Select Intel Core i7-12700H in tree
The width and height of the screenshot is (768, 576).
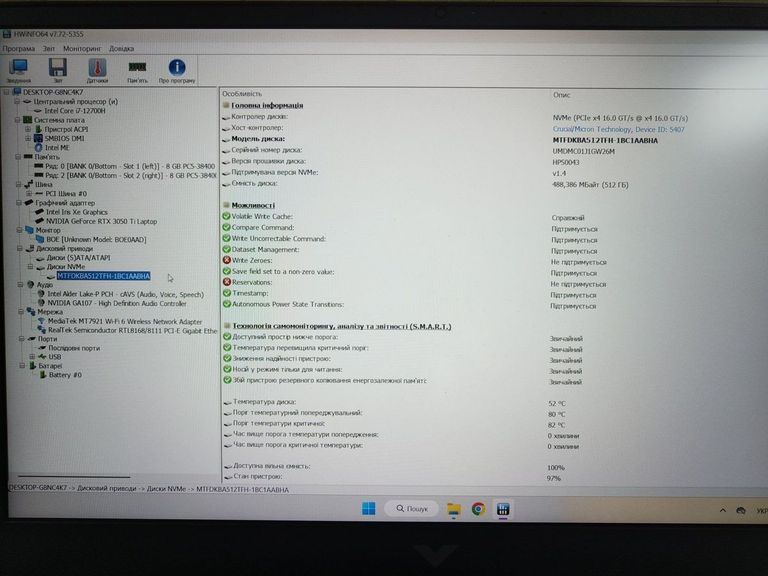(75, 111)
